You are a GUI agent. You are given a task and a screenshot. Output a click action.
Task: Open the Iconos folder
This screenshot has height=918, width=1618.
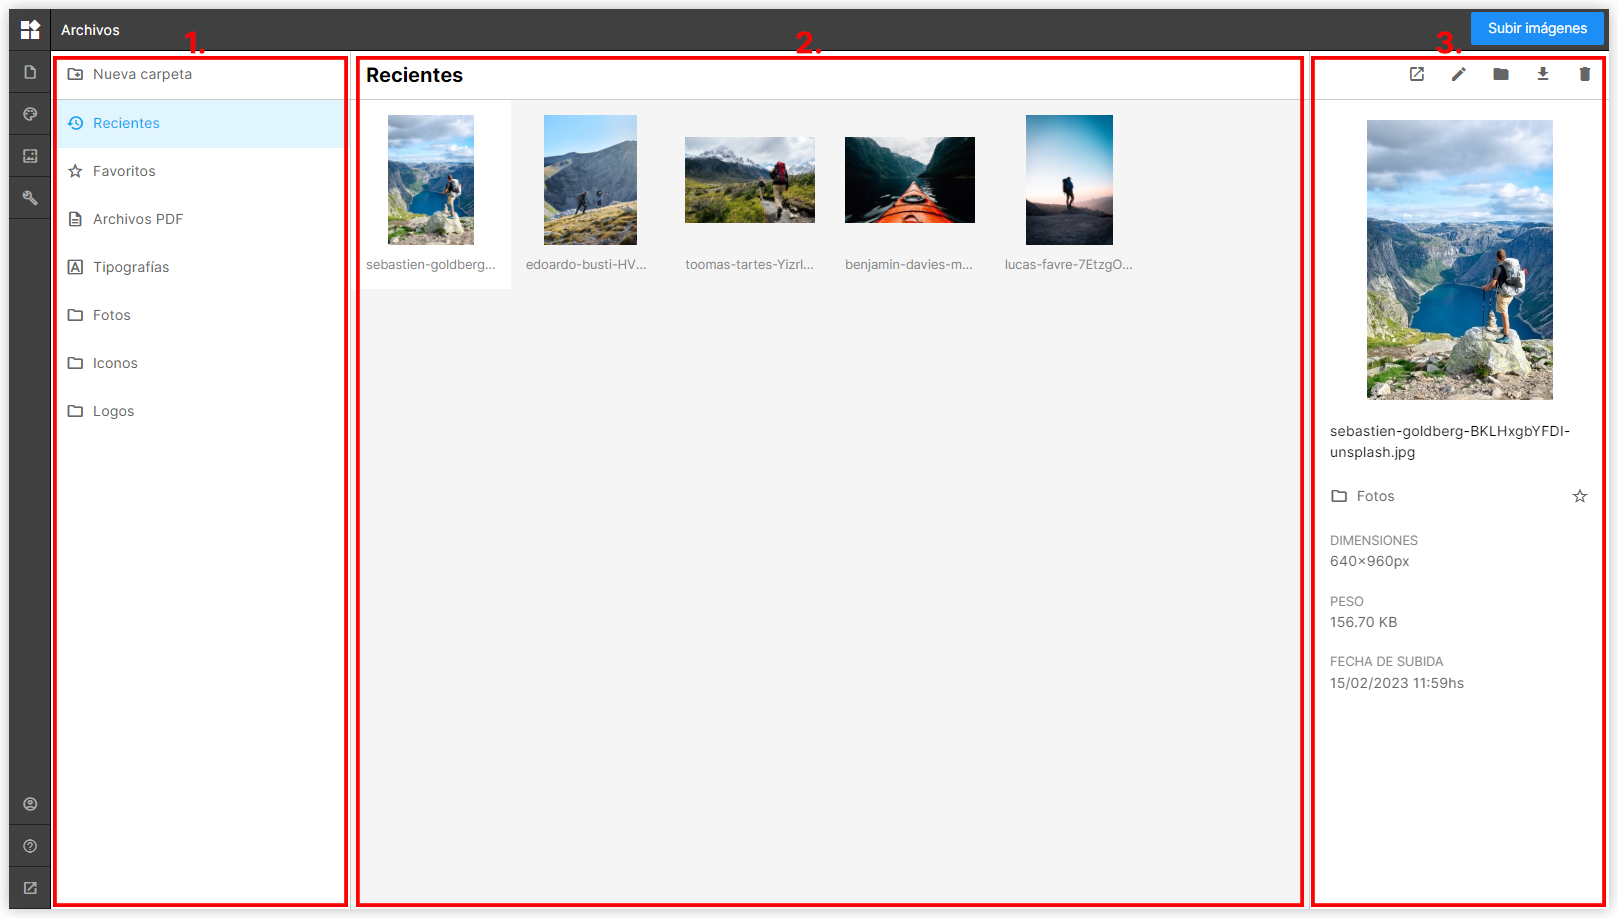(x=115, y=363)
